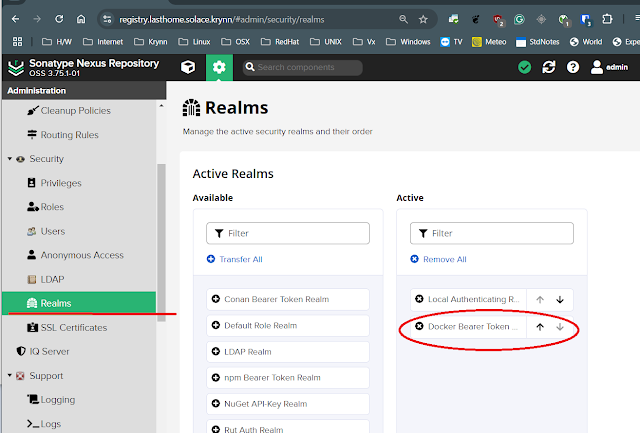Move Local Authenticating Realm down
Screen dimensions: 640x433
(x=560, y=299)
